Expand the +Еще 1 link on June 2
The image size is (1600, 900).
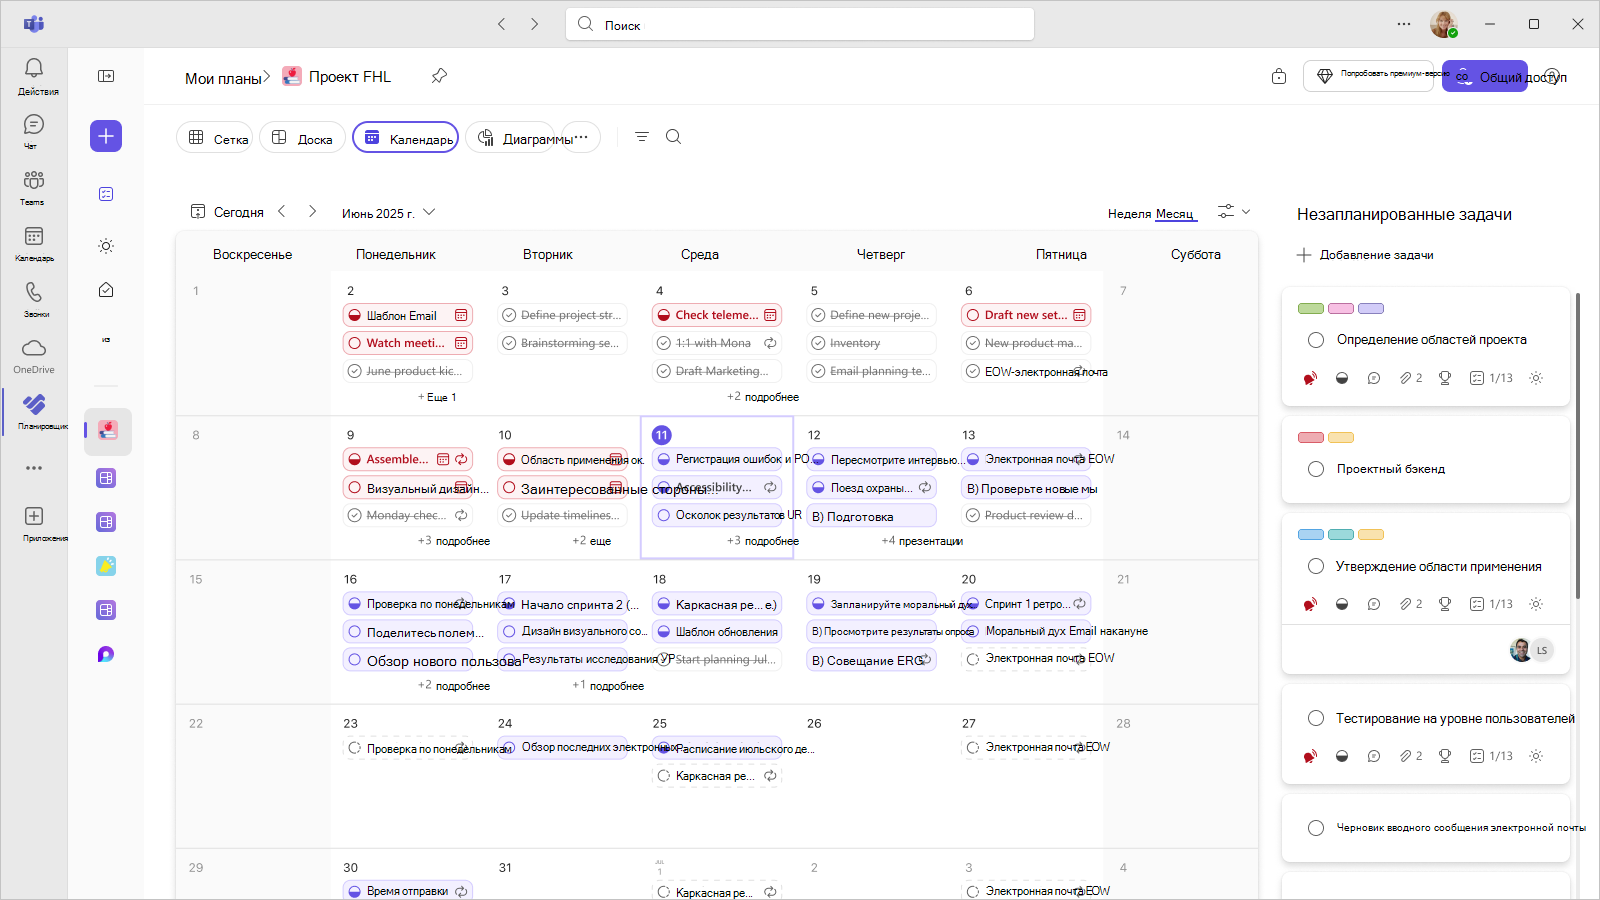click(x=437, y=397)
